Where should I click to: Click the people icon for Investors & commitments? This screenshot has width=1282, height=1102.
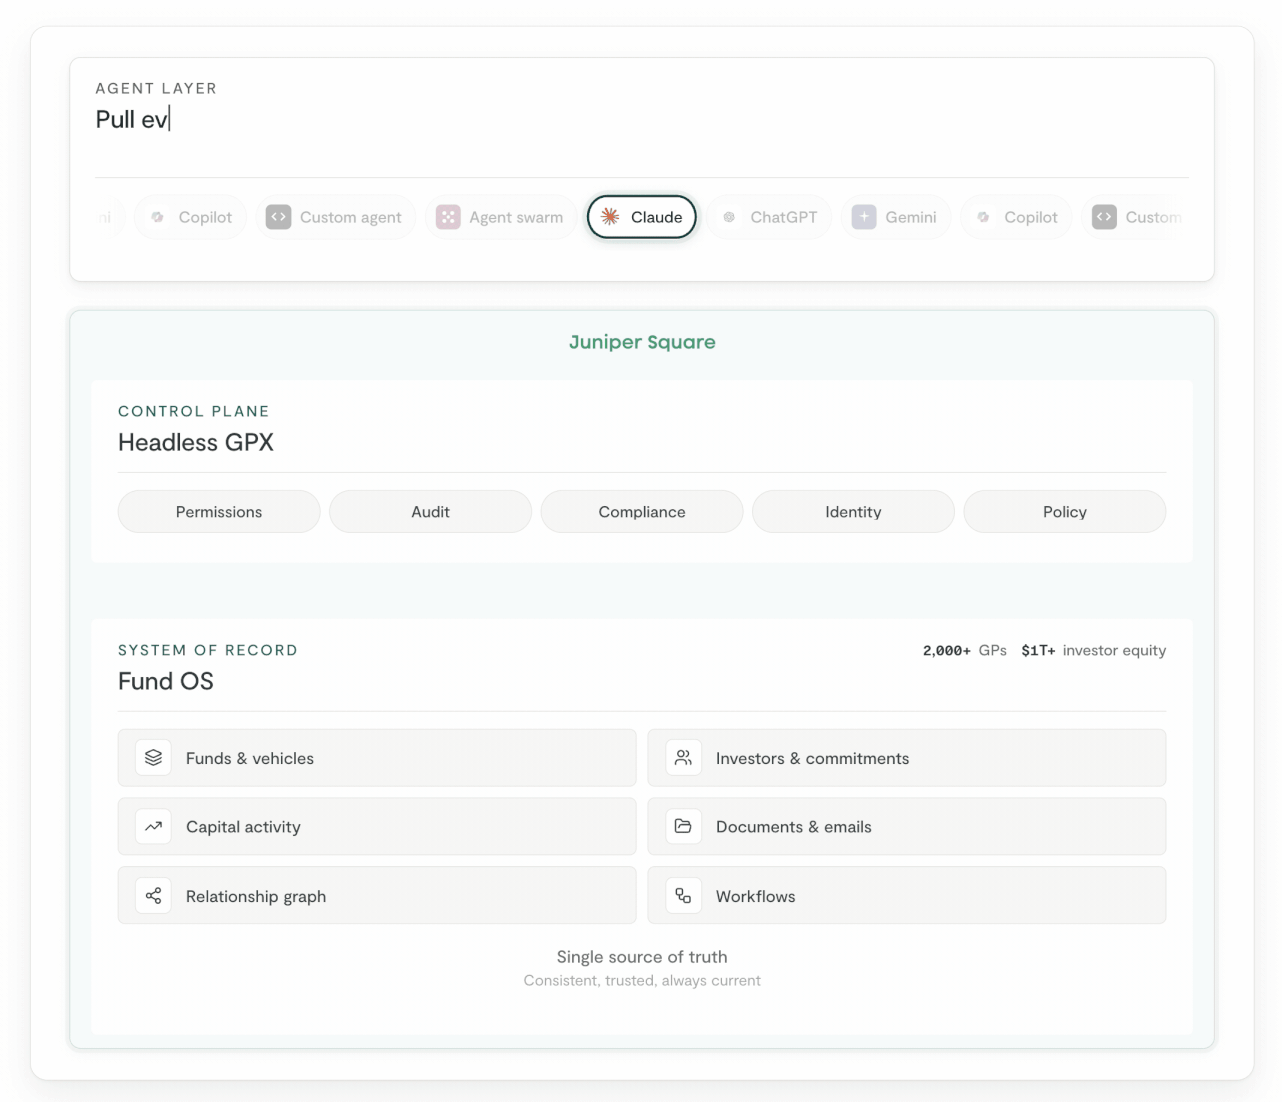683,758
